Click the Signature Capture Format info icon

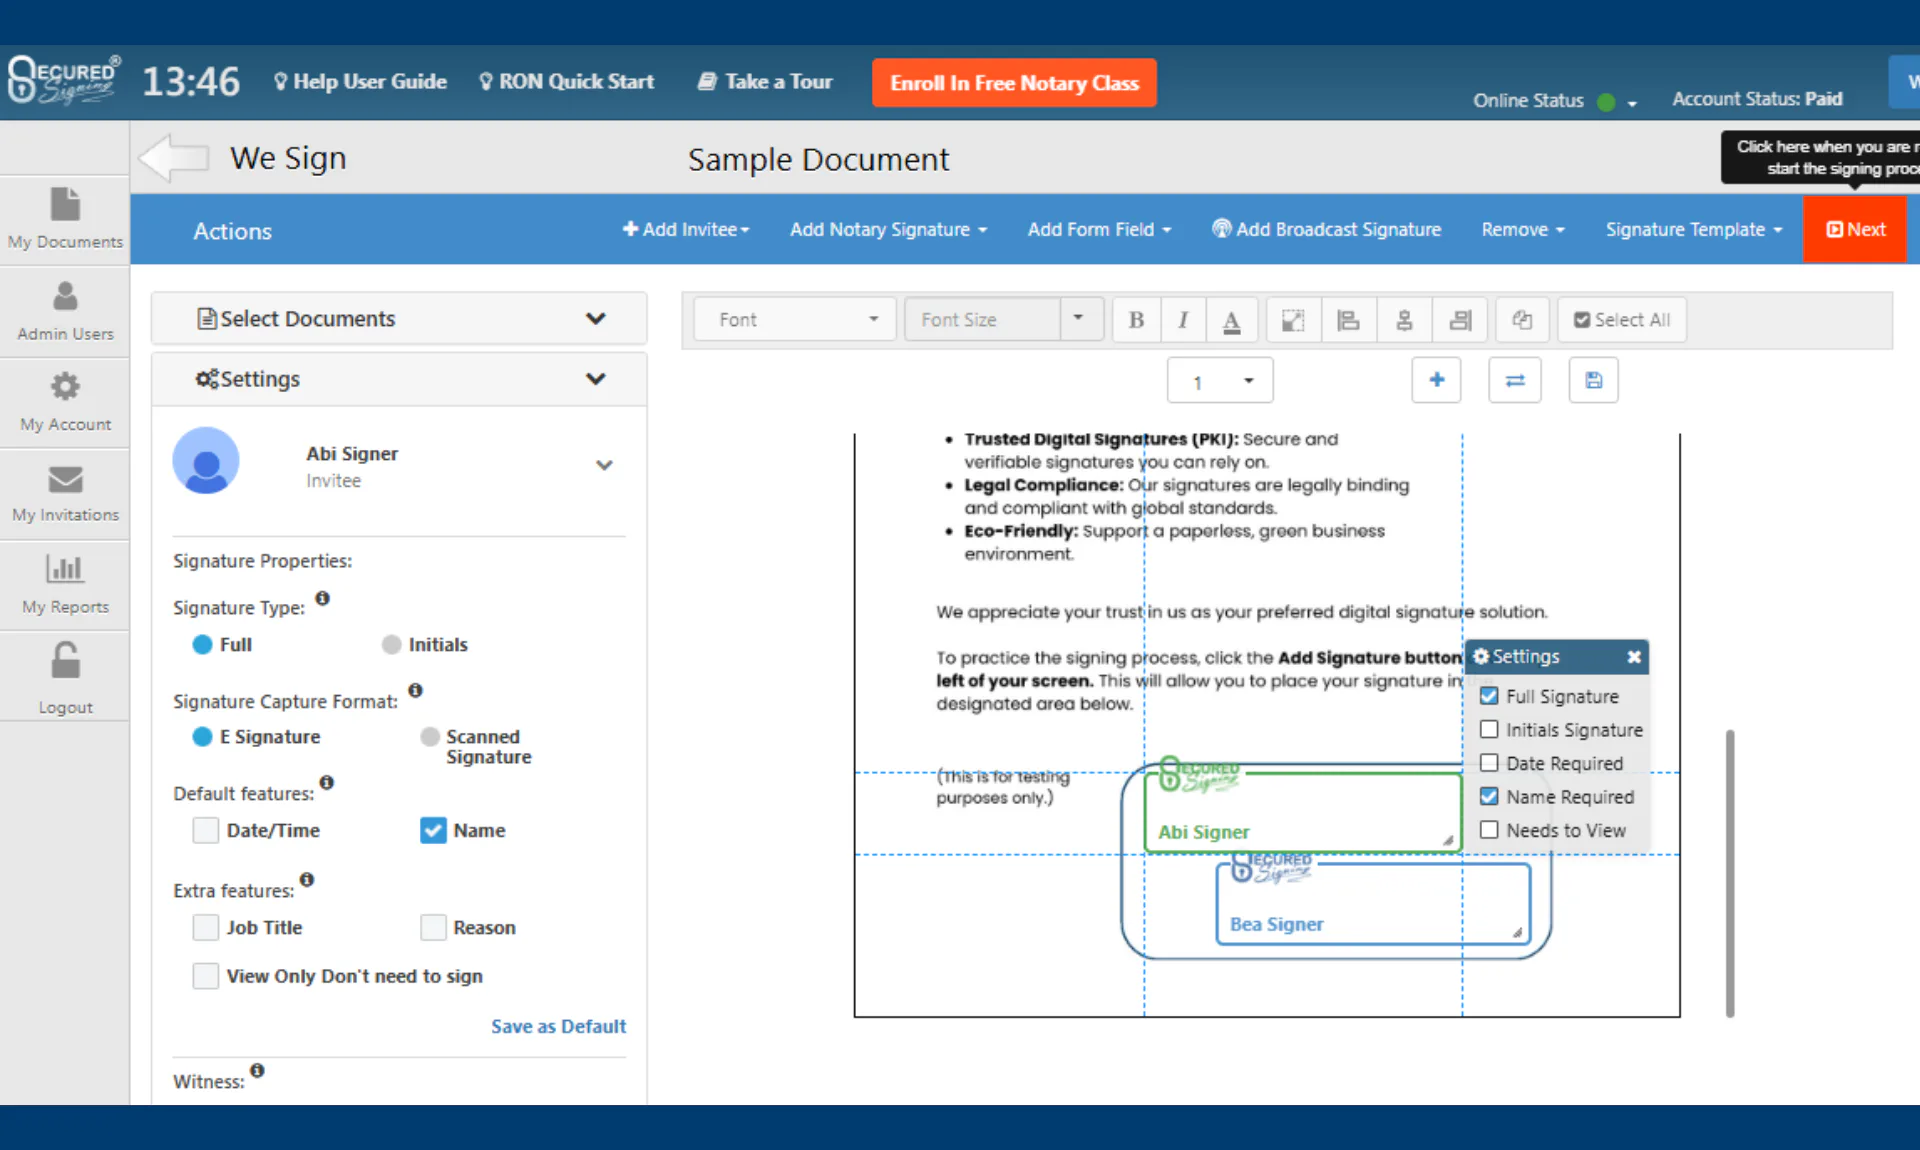tap(415, 690)
